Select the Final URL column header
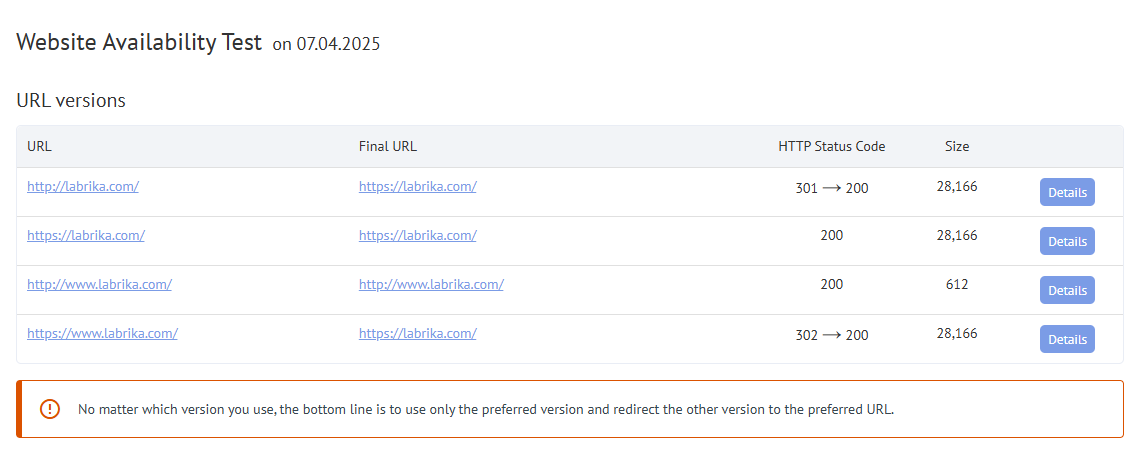1139x454 pixels. [388, 146]
